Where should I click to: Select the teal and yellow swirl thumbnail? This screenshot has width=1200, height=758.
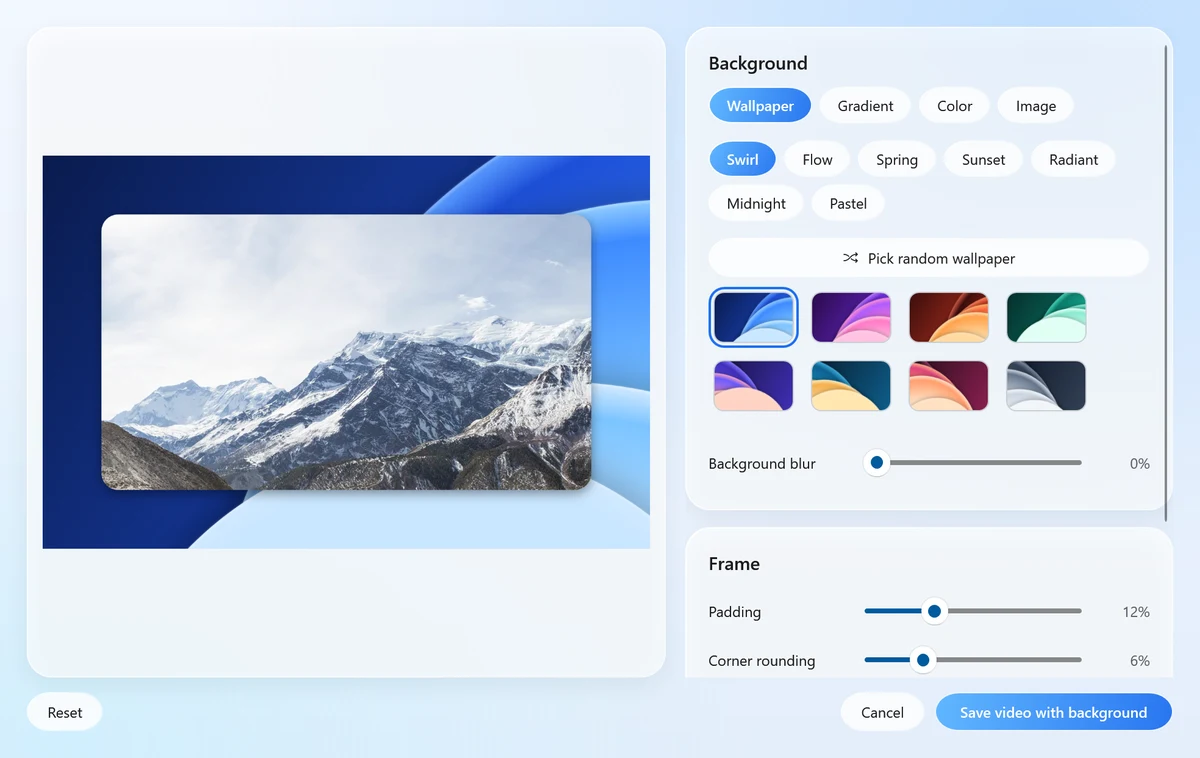(851, 386)
